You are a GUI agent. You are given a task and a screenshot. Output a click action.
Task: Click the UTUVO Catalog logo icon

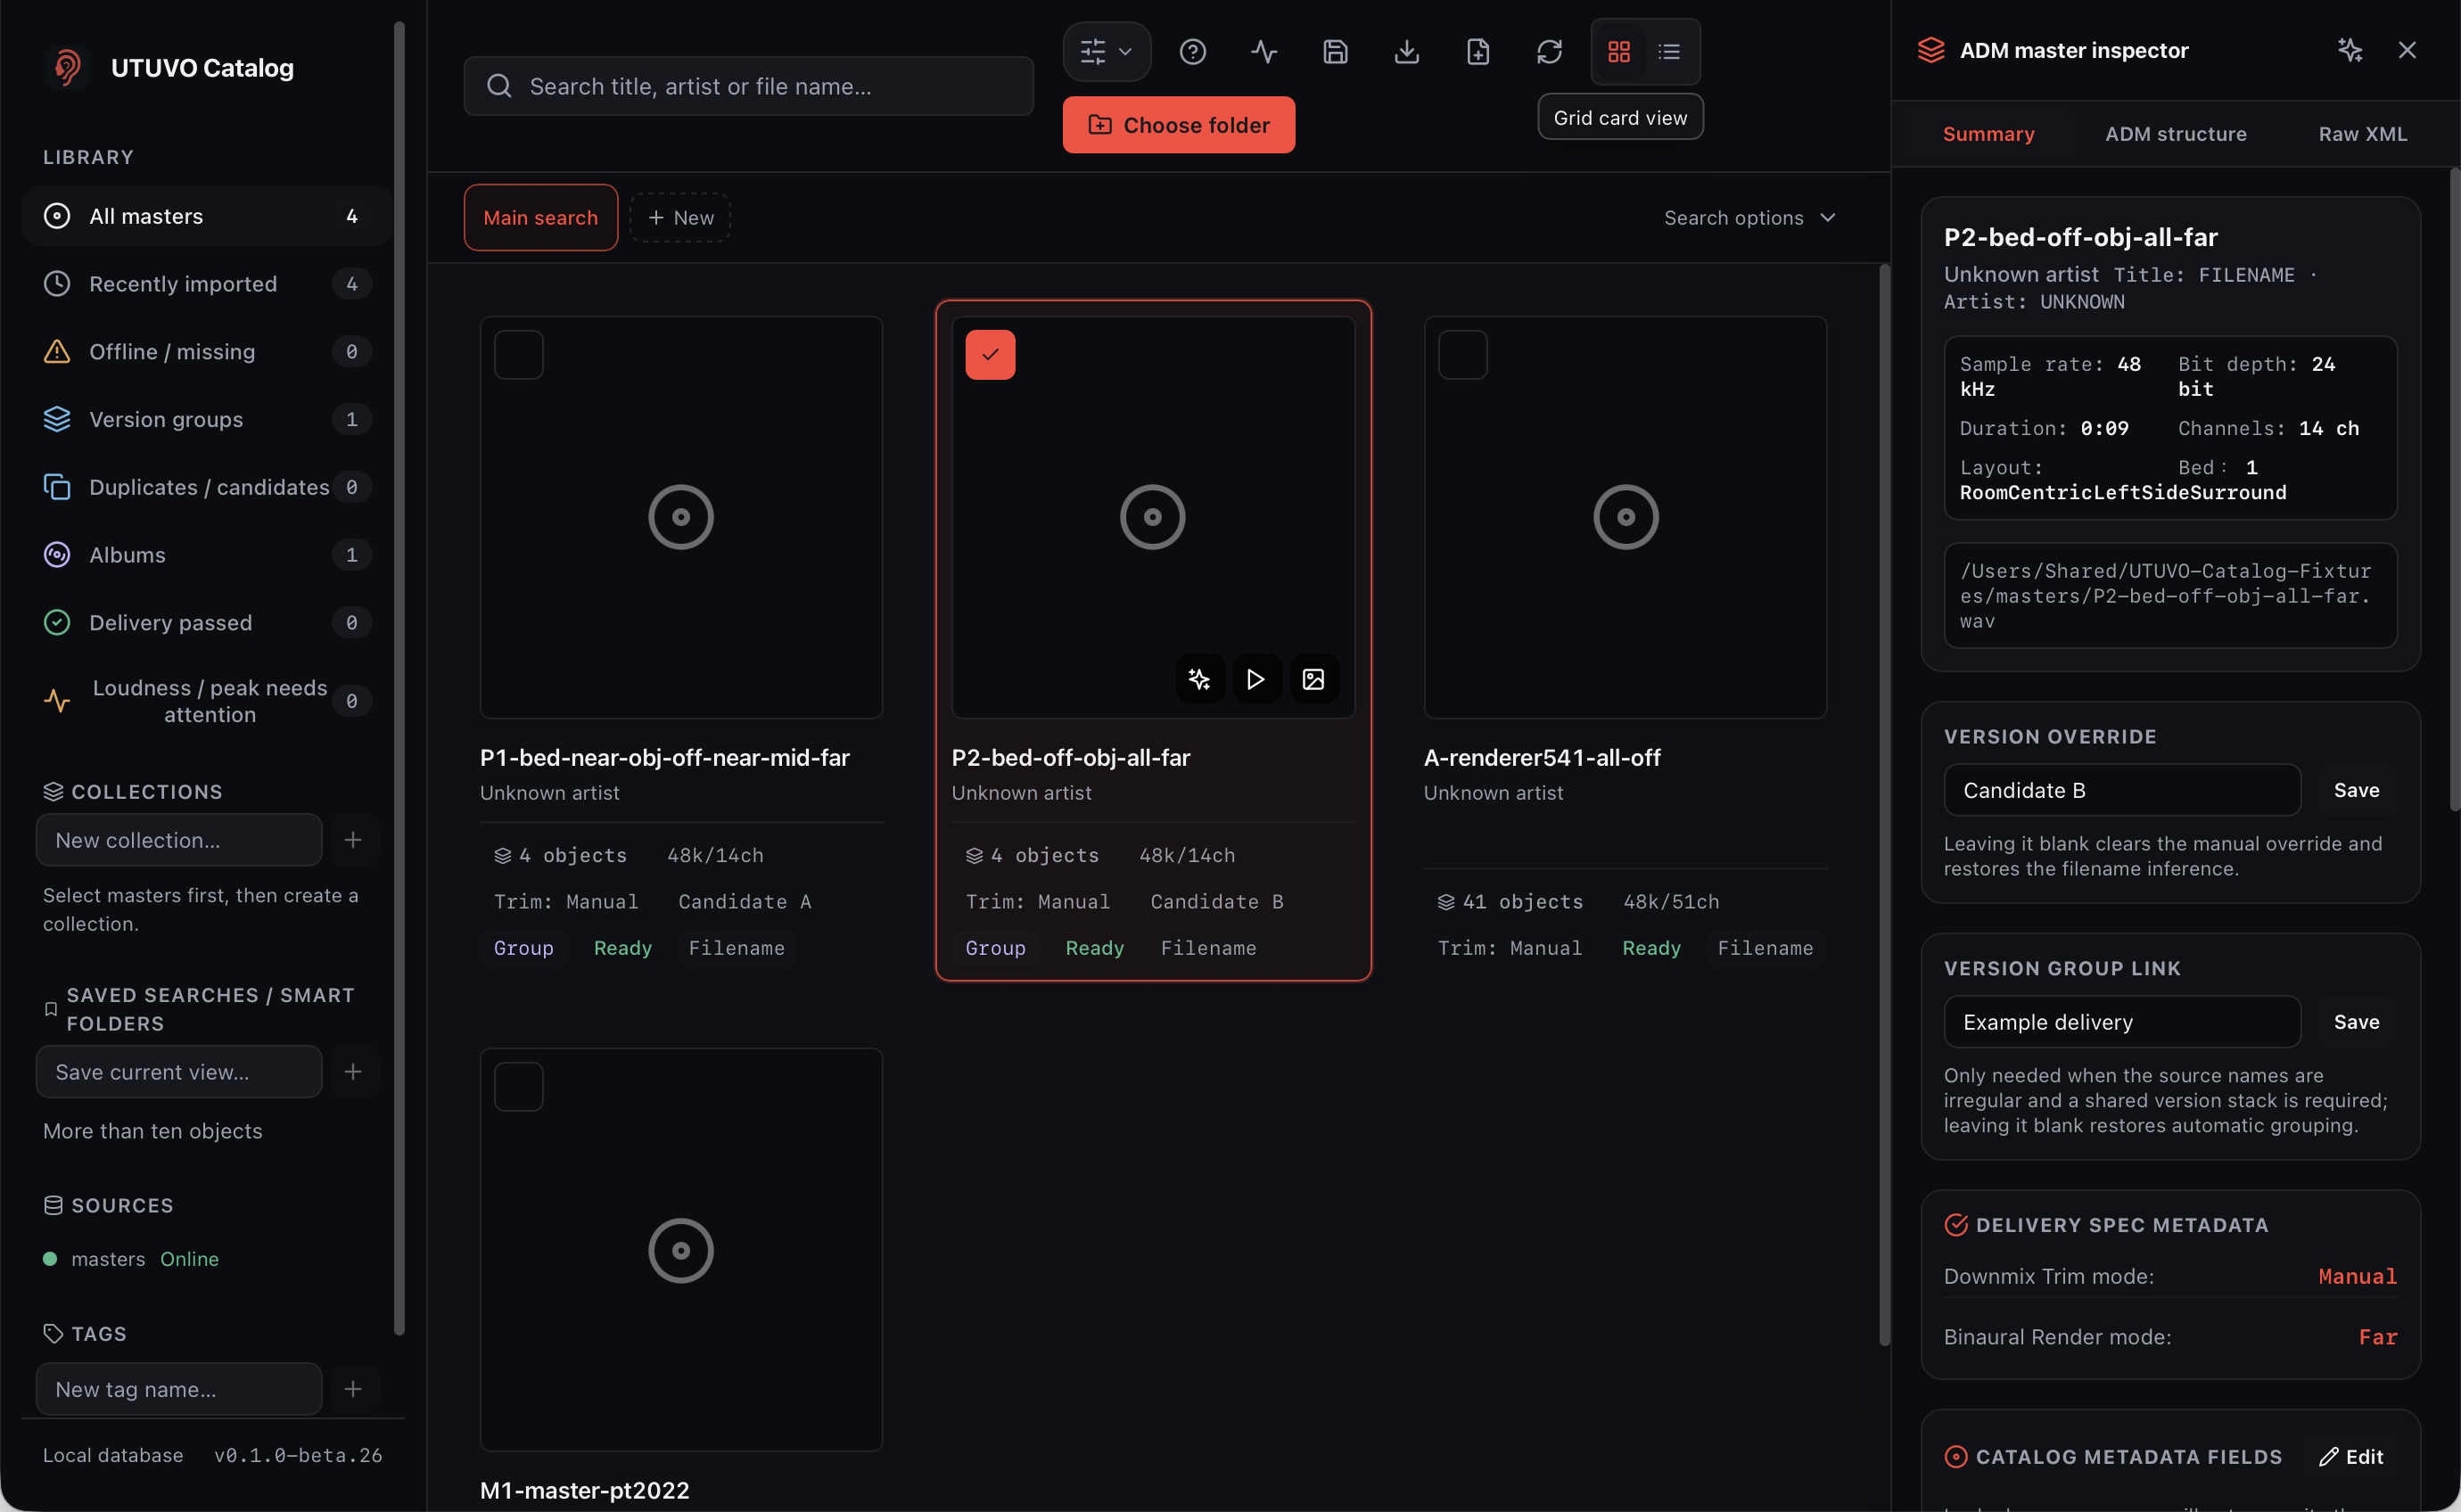click(x=67, y=67)
